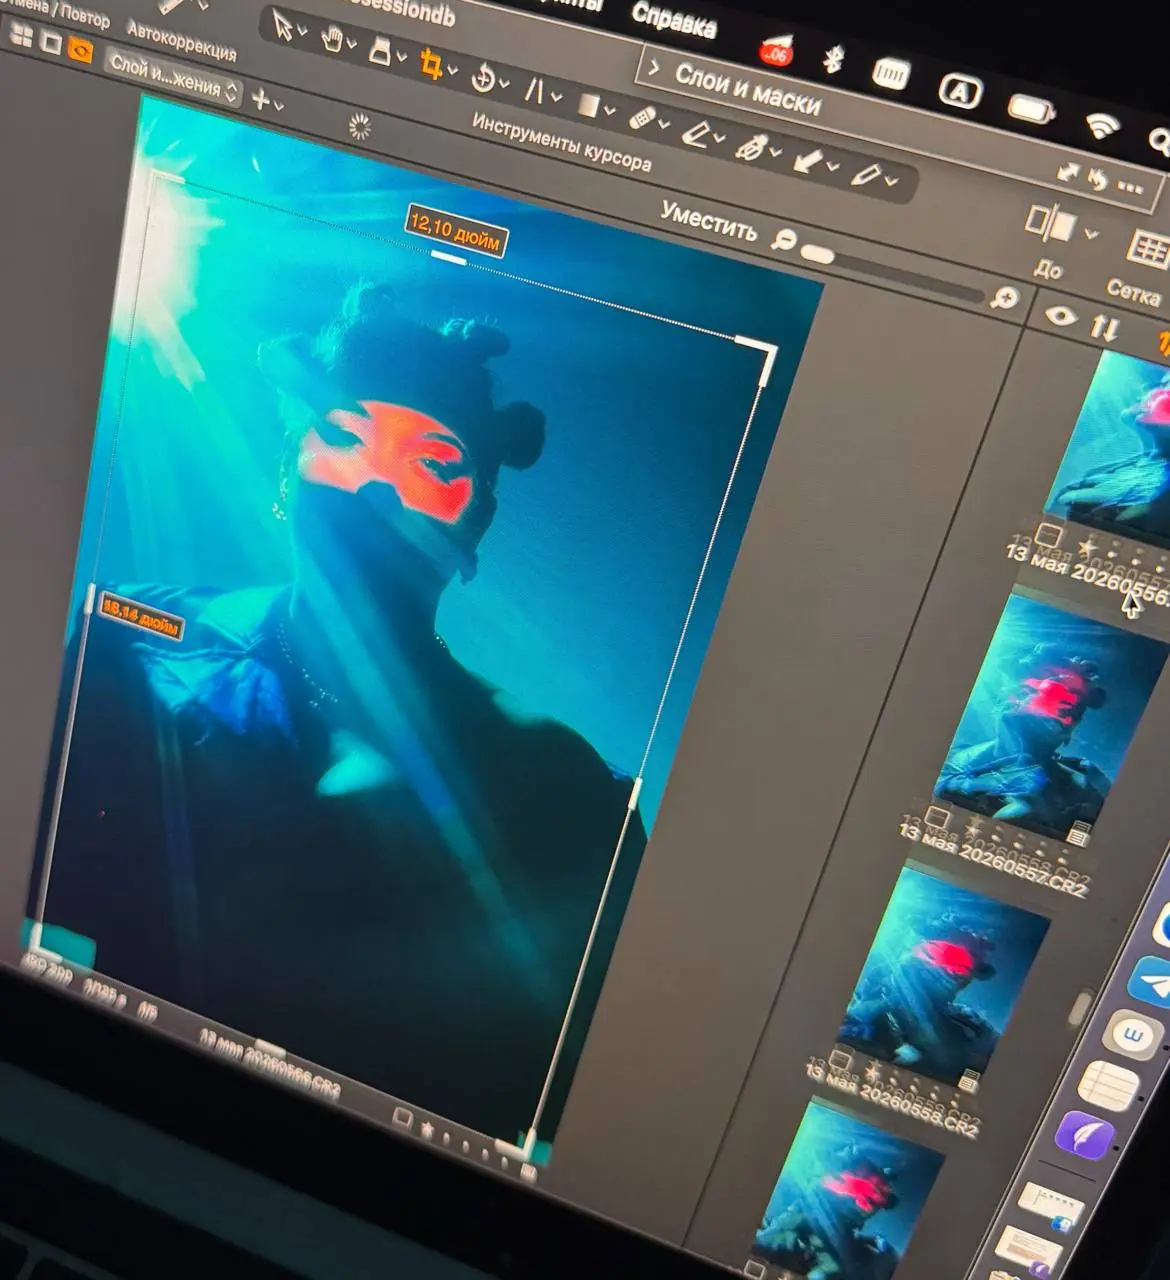The width and height of the screenshot is (1170, 1280).
Task: Click the color tag box below the viewer
Action: [402, 1118]
